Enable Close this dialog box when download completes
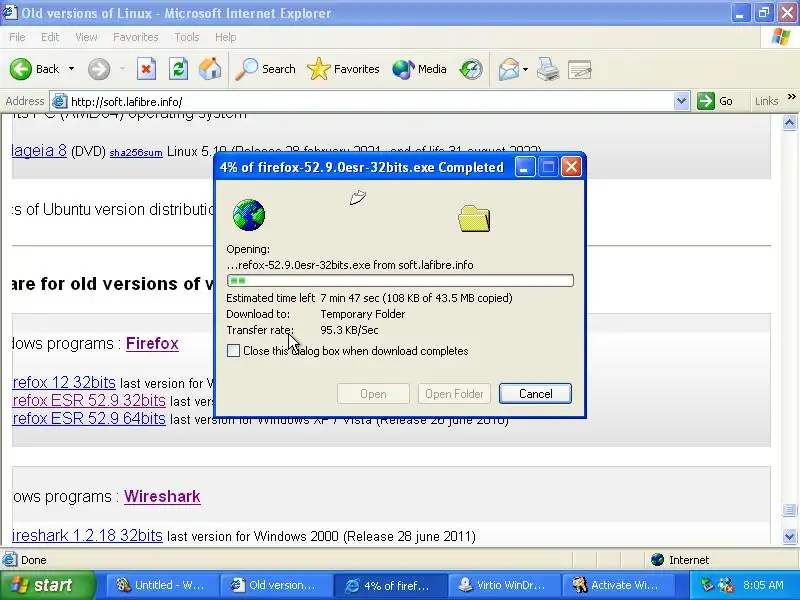This screenshot has height=600, width=800. pos(233,351)
